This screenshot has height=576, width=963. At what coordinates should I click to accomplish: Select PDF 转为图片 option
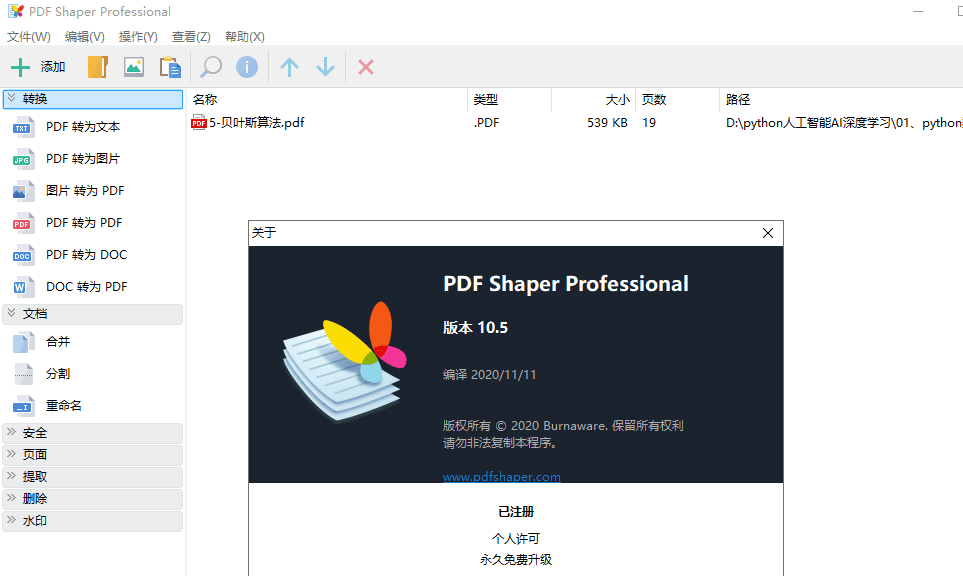tap(83, 159)
